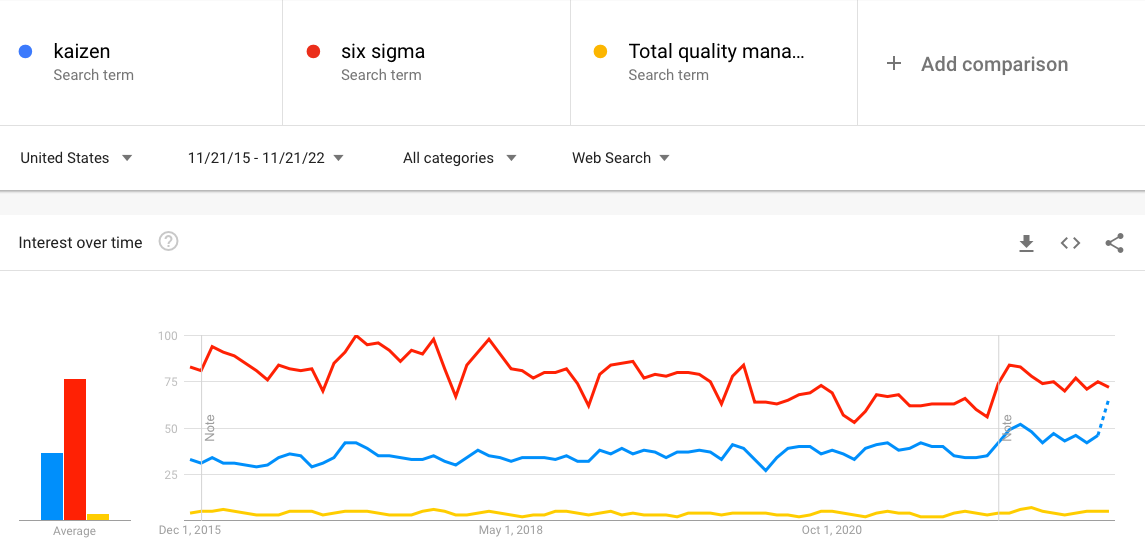The height and width of the screenshot is (560, 1145).
Task: Expand the date range dropdown
Action: click(x=265, y=158)
